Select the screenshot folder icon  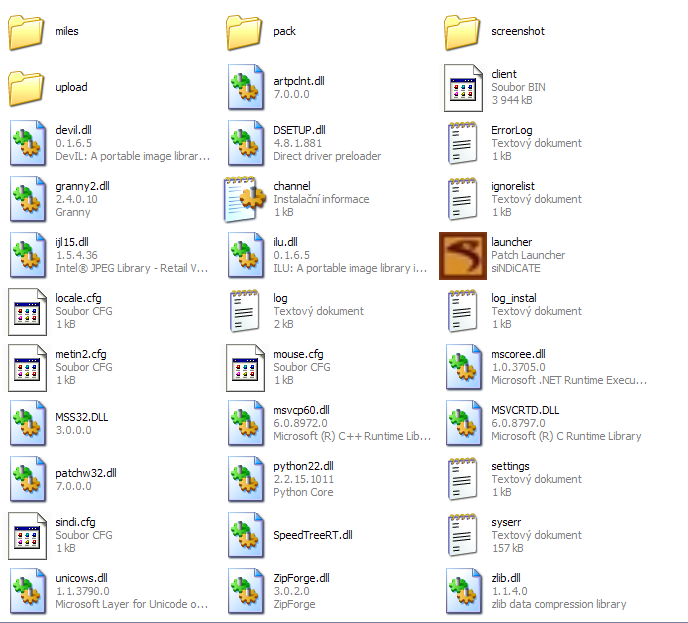coord(463,32)
